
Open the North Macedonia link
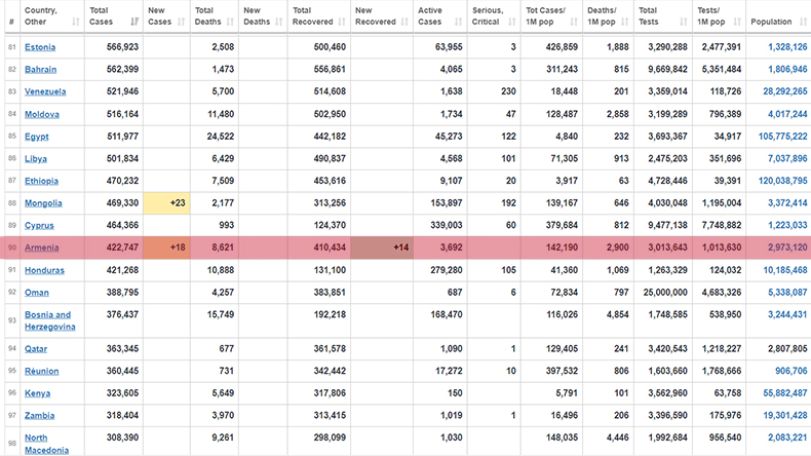click(x=47, y=444)
